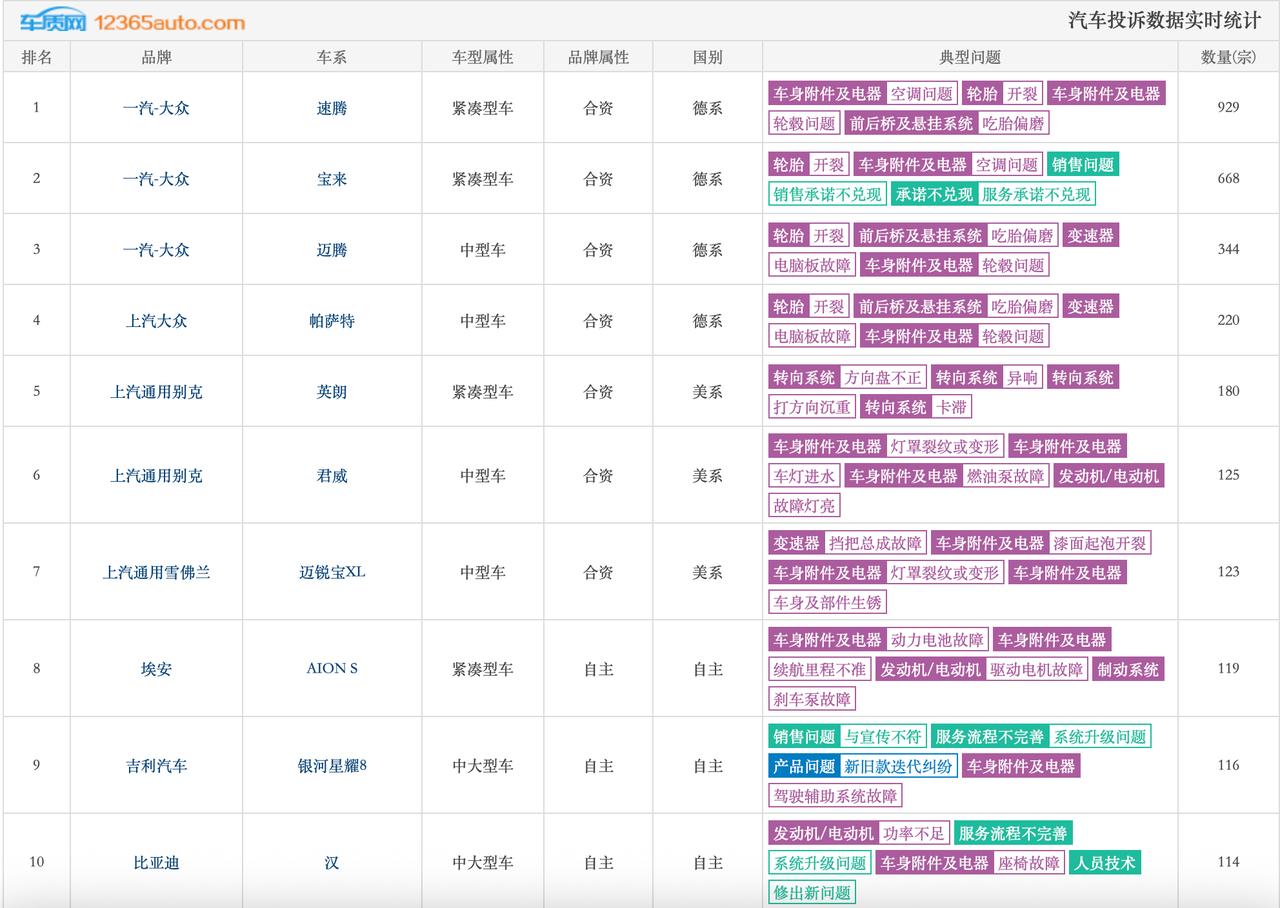Click the 排名 column header
Viewport: 1280px width, 908px height.
tap(37, 58)
